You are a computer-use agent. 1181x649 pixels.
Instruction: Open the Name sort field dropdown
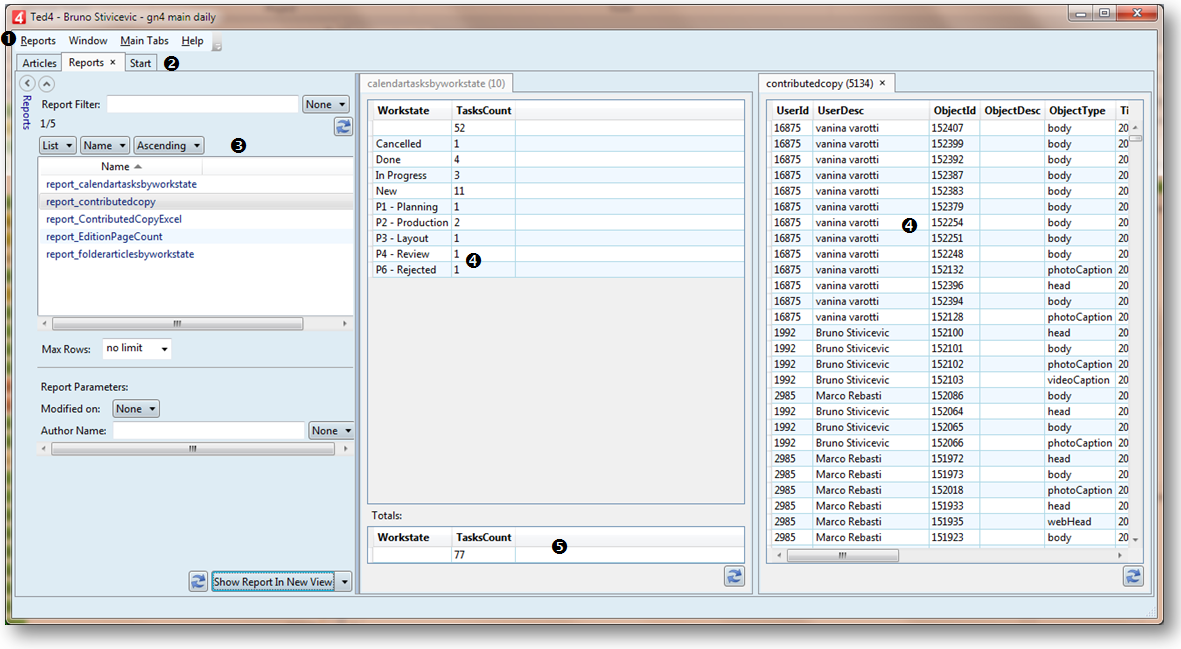[x=105, y=145]
